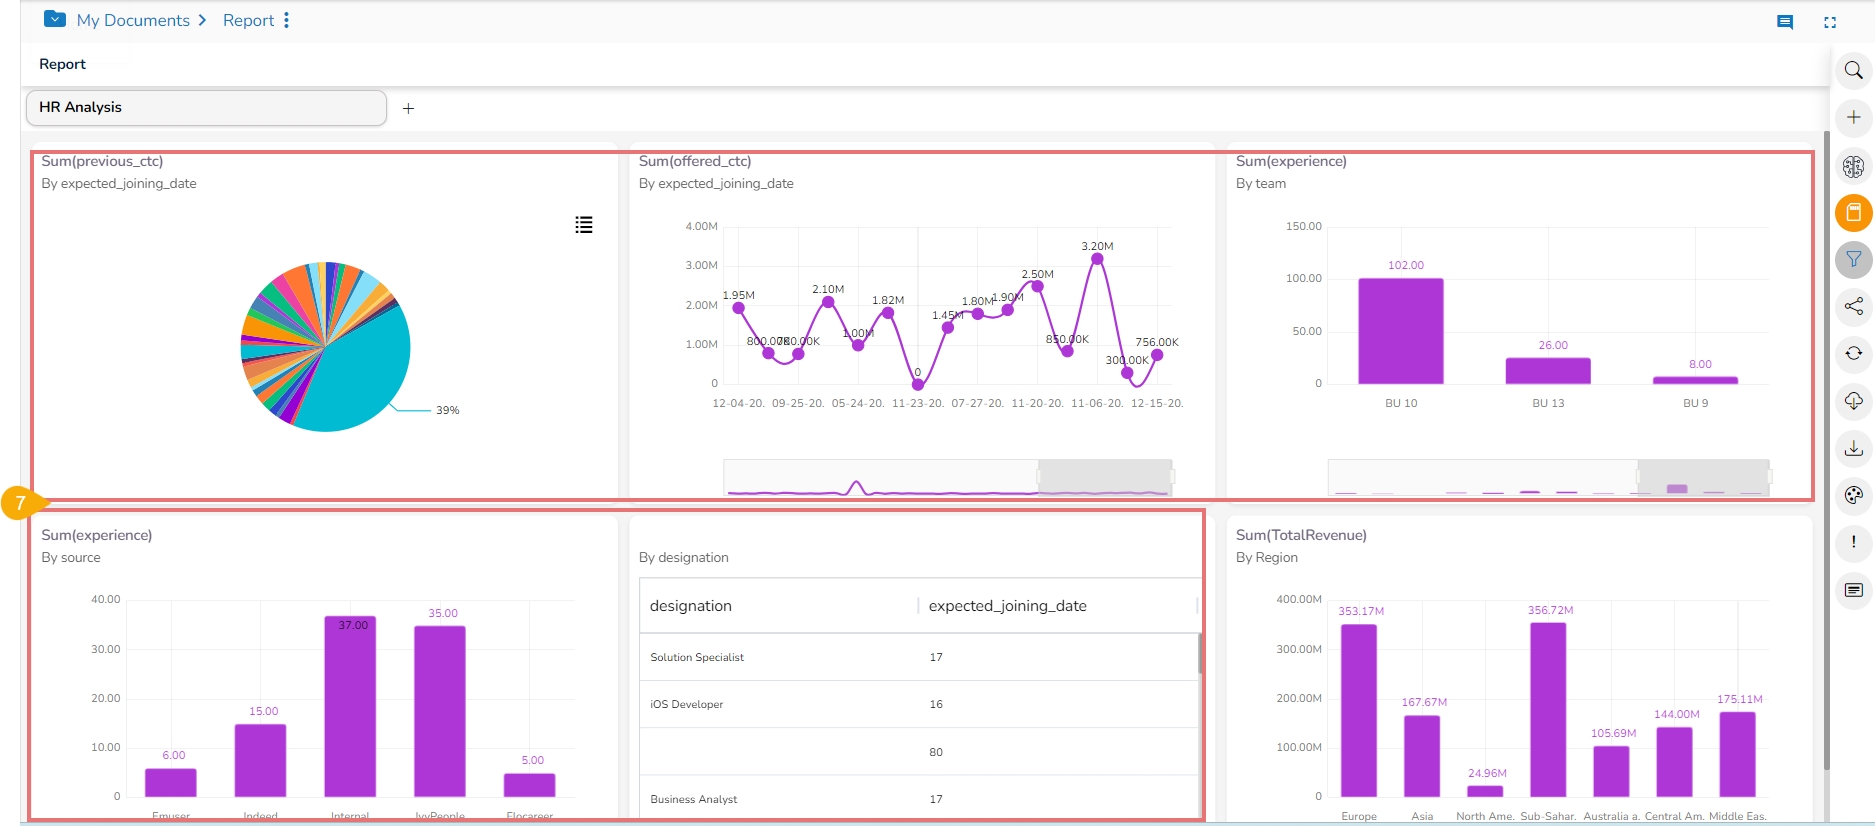Open the color palette theme icon
The image size is (1875, 826).
coord(1853,495)
